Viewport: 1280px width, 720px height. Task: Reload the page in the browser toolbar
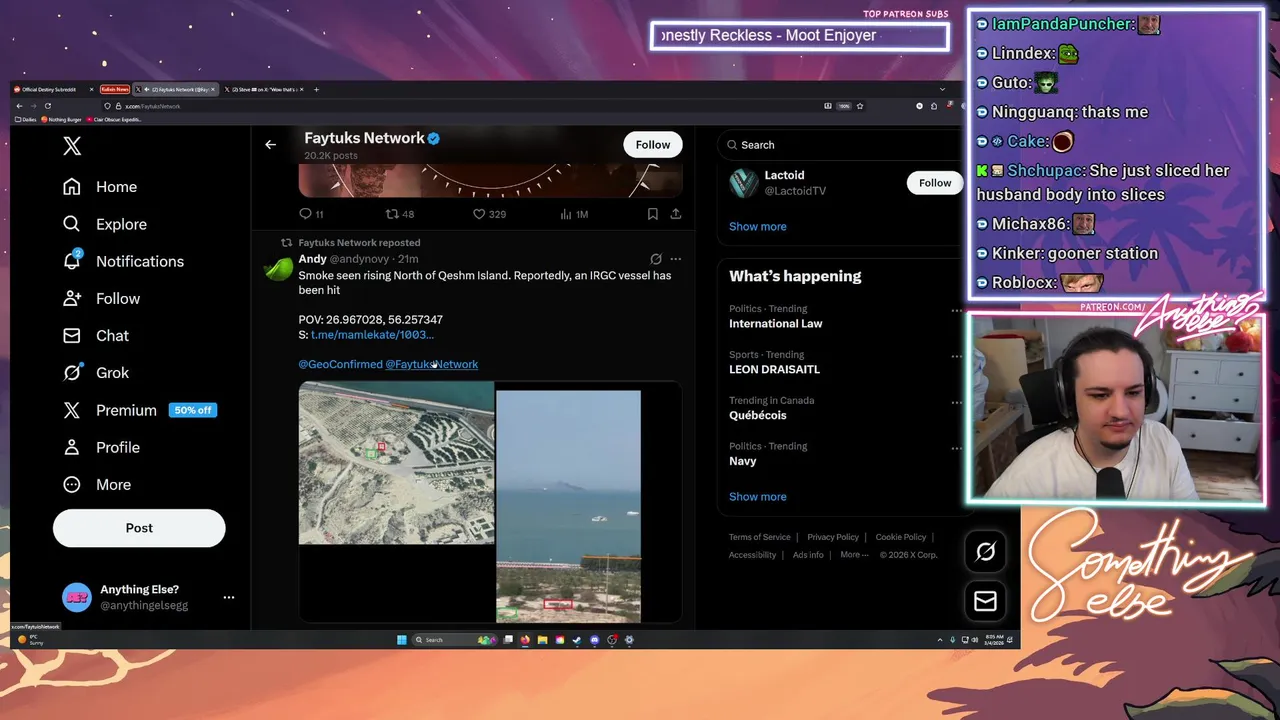pyautogui.click(x=47, y=106)
